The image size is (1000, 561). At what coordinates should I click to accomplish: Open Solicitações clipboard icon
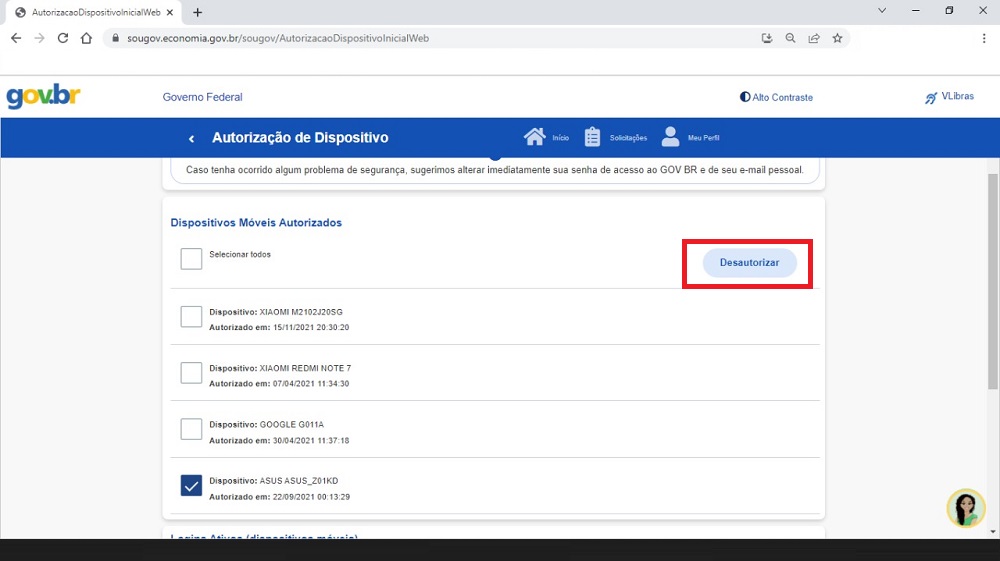[x=592, y=137]
